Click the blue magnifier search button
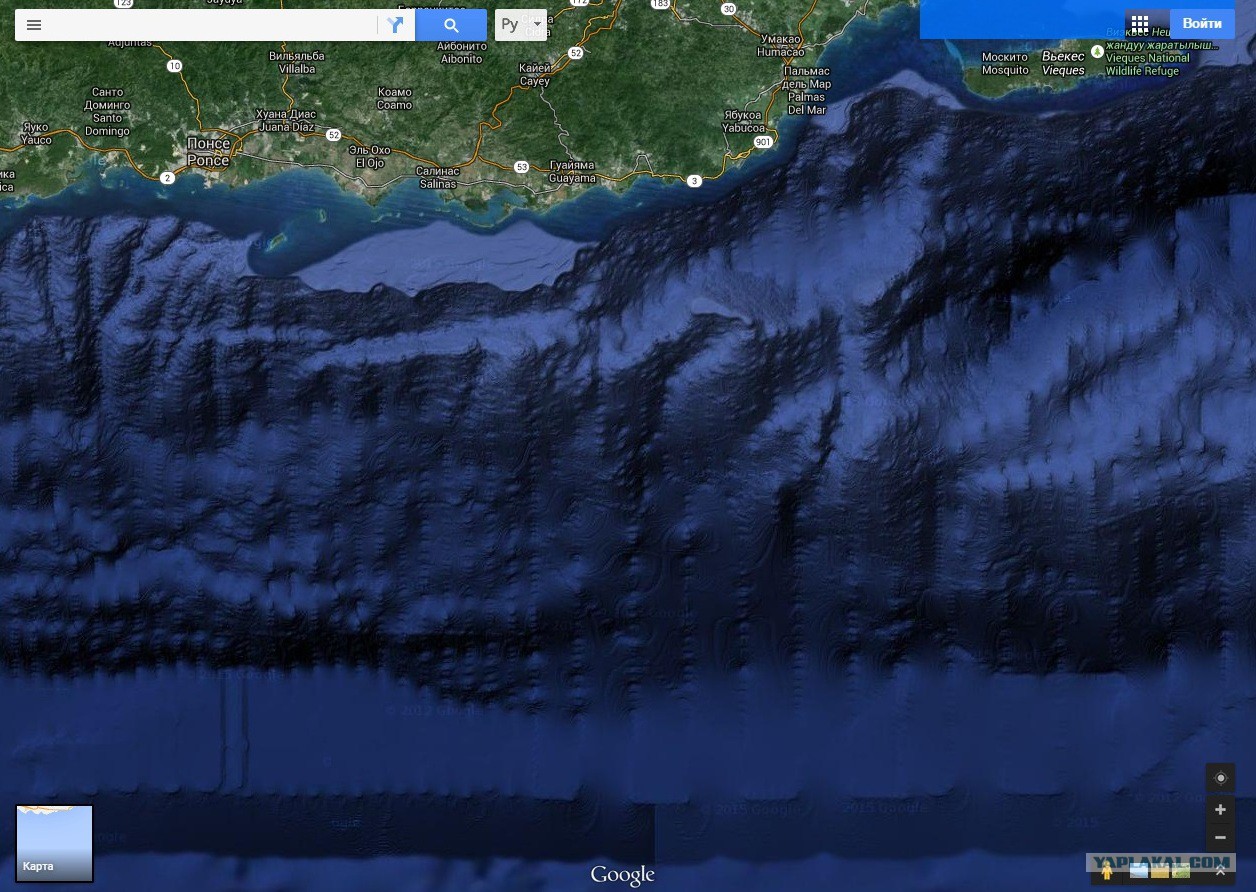The image size is (1256, 892). 451,25
